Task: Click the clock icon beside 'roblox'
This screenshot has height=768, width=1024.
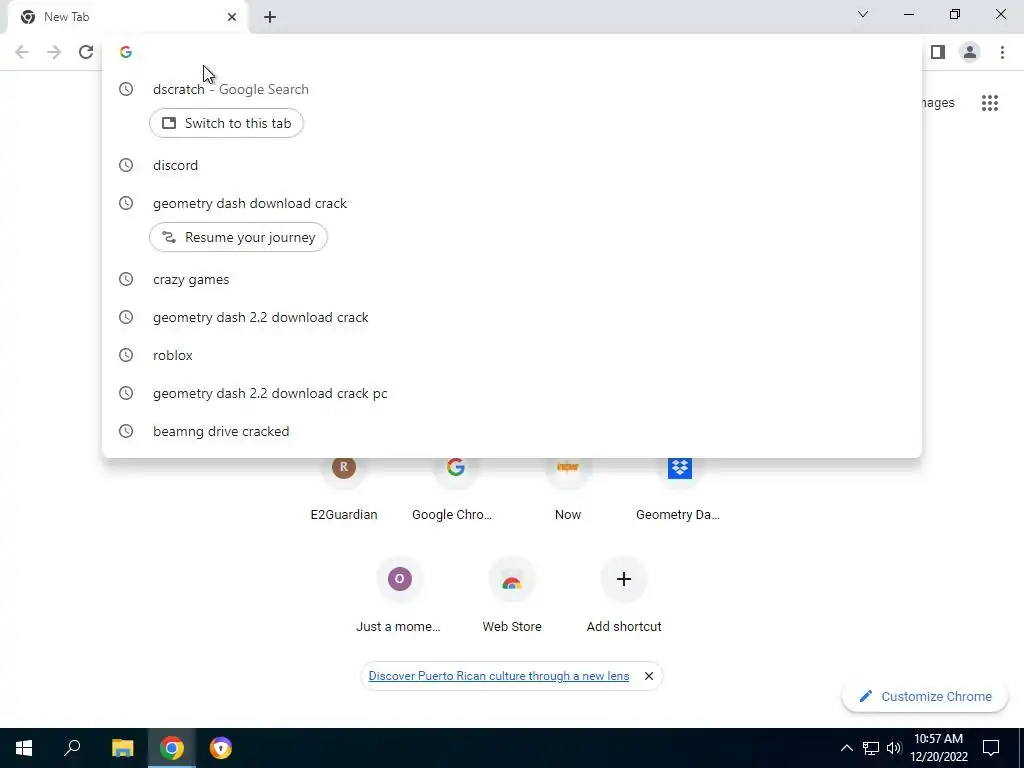Action: 126,355
